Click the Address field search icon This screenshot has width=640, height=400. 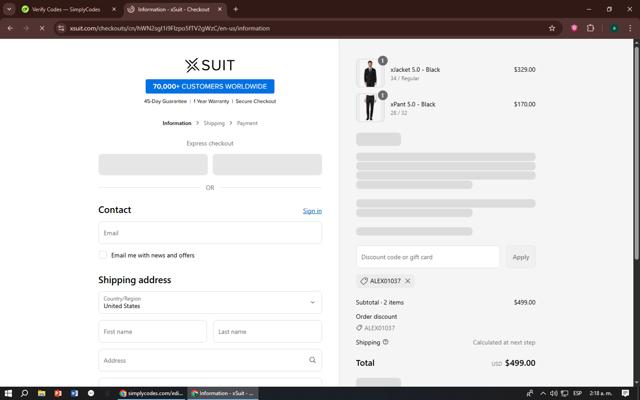[312, 360]
